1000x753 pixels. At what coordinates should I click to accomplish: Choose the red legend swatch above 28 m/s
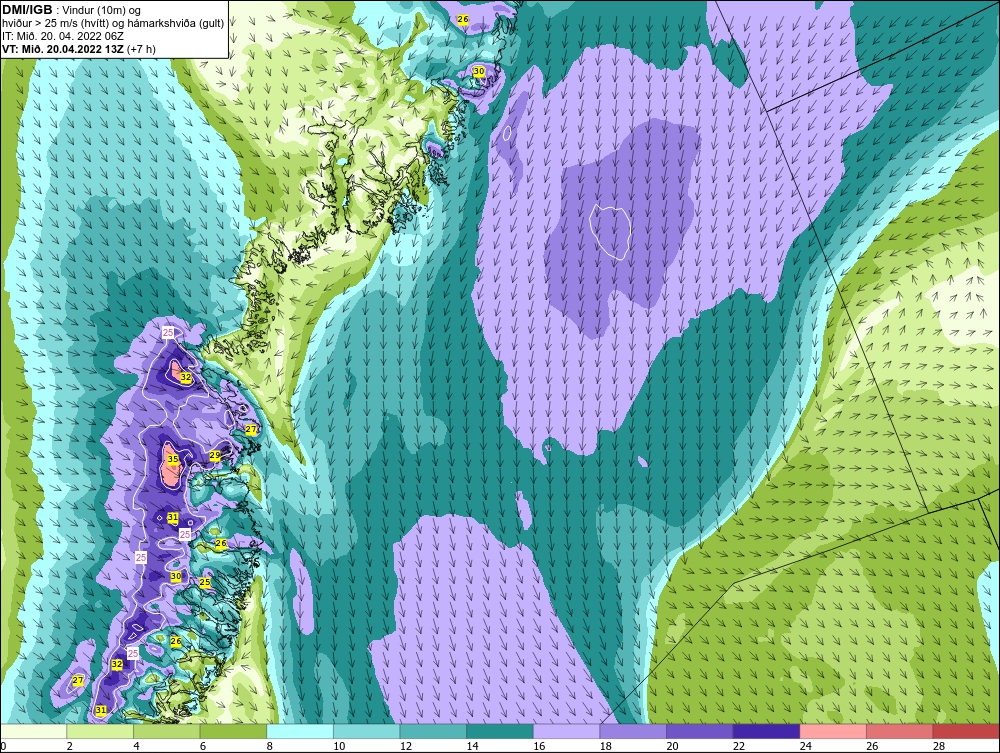(x=966, y=731)
